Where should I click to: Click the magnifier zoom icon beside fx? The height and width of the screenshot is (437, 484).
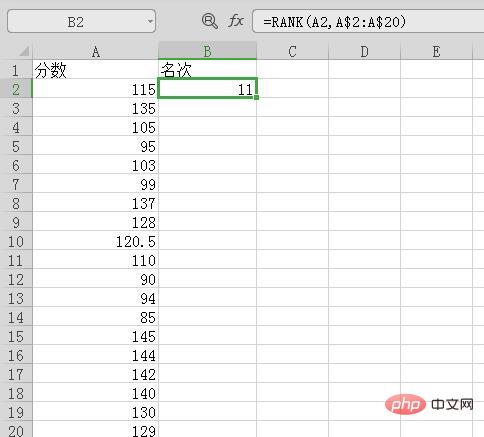(210, 21)
